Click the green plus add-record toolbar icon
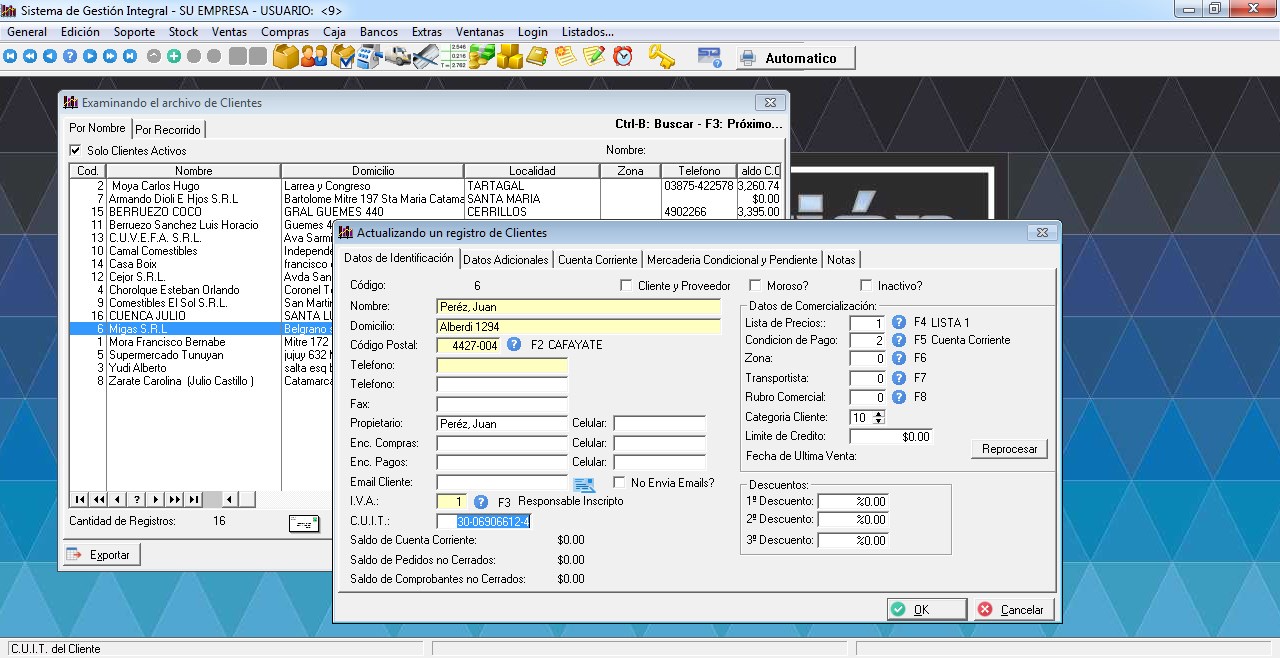 [x=174, y=57]
